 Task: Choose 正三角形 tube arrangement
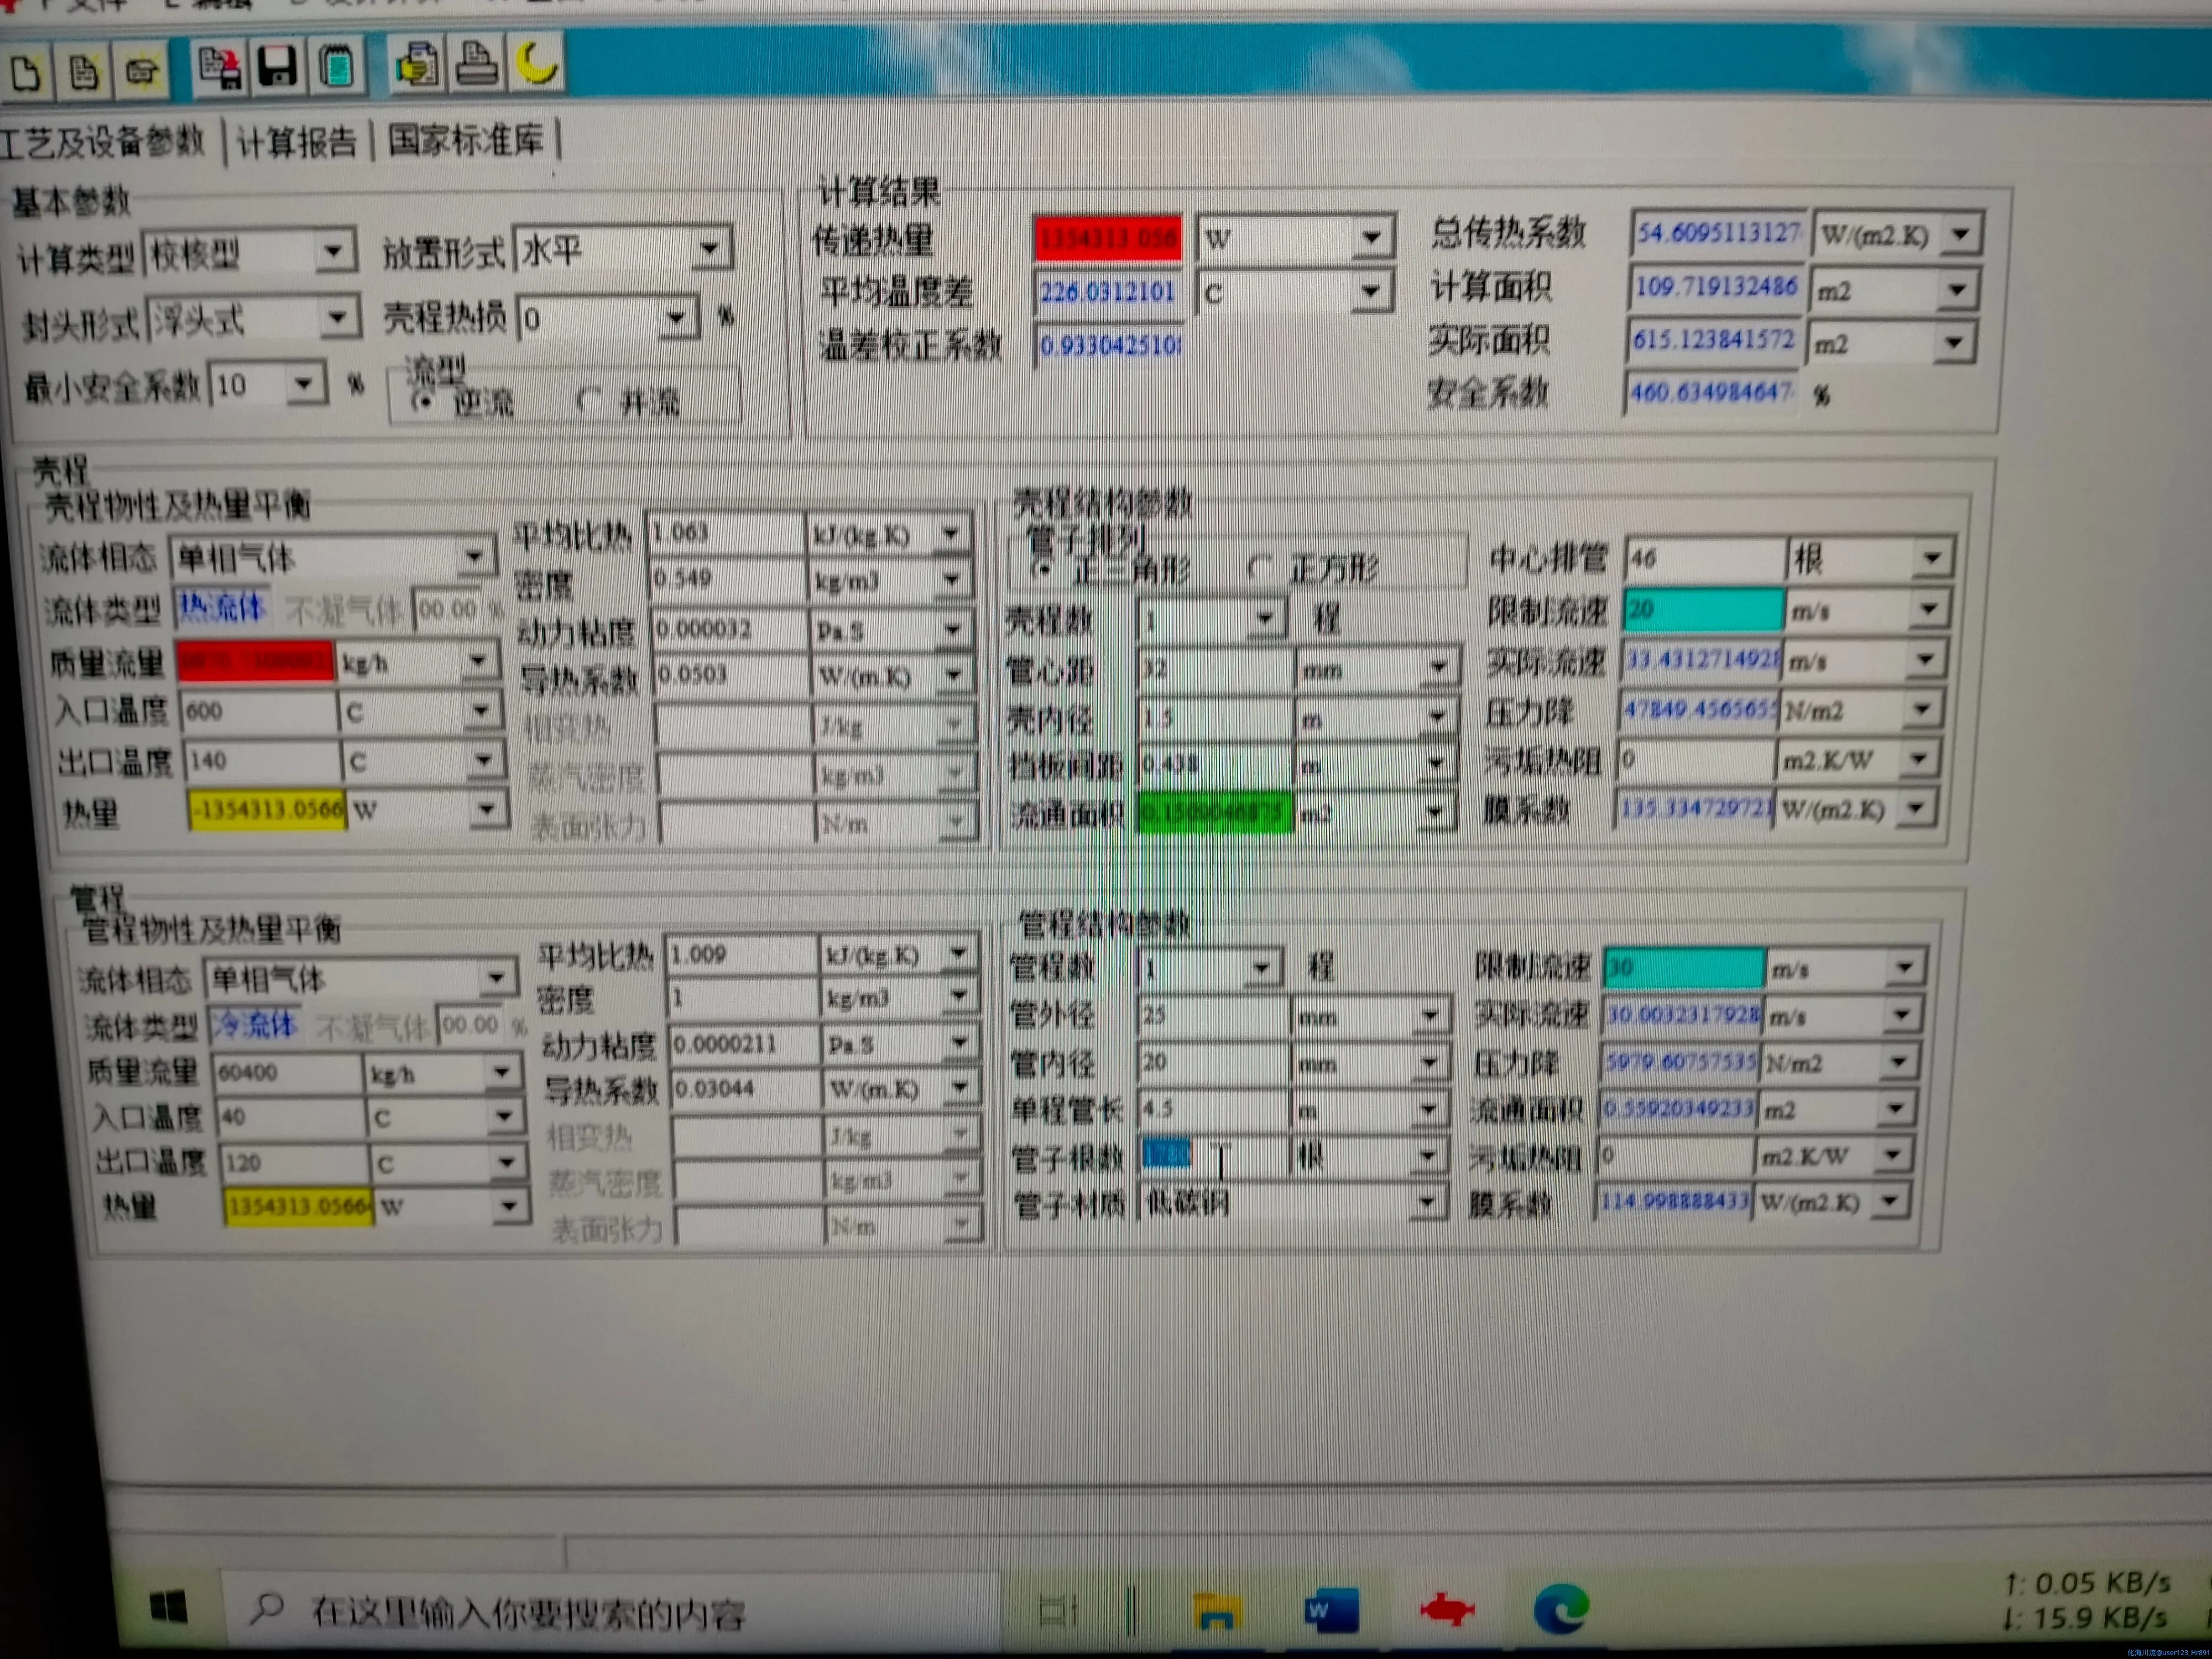click(x=1043, y=568)
